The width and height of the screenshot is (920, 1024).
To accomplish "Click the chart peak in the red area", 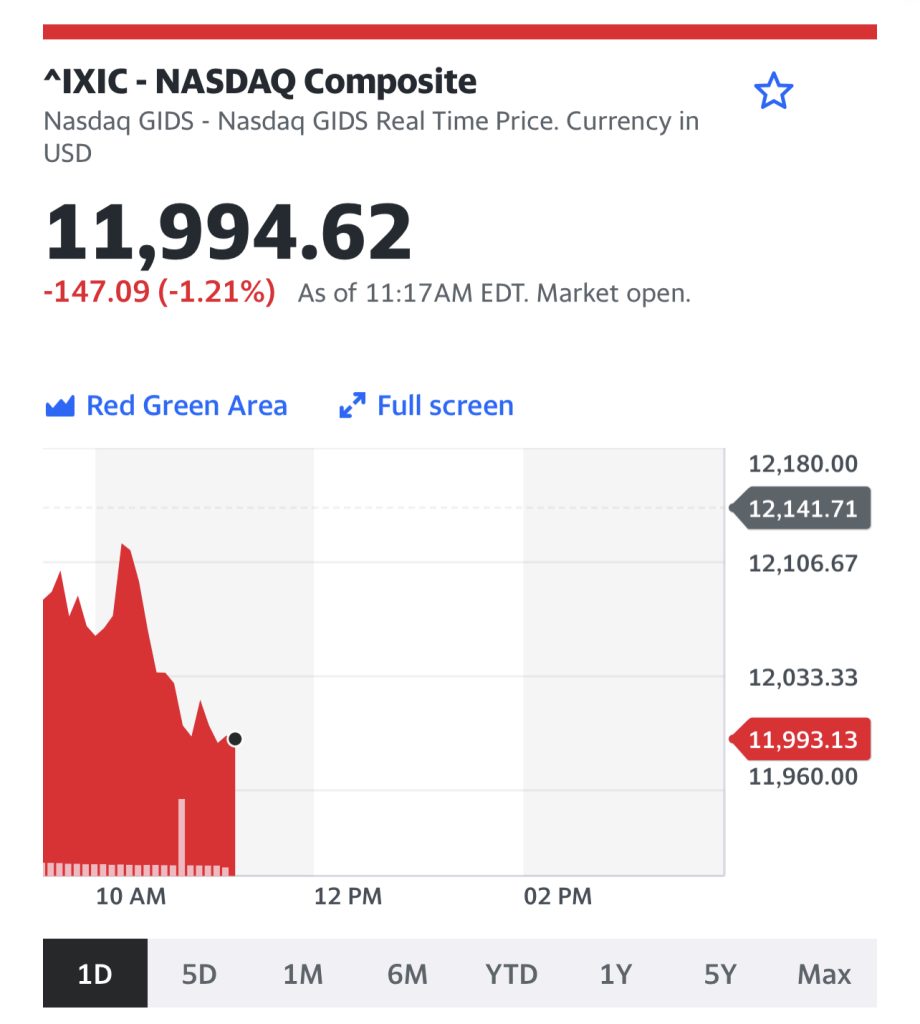I will pos(123,545).
